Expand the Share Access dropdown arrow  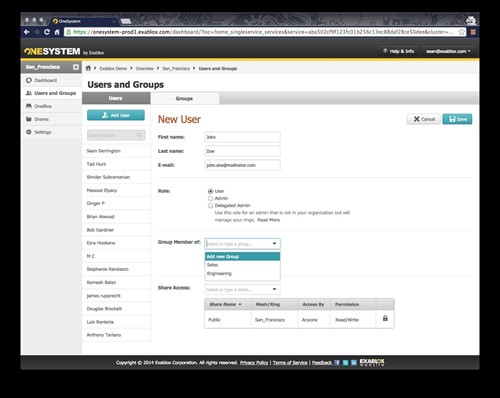point(274,289)
